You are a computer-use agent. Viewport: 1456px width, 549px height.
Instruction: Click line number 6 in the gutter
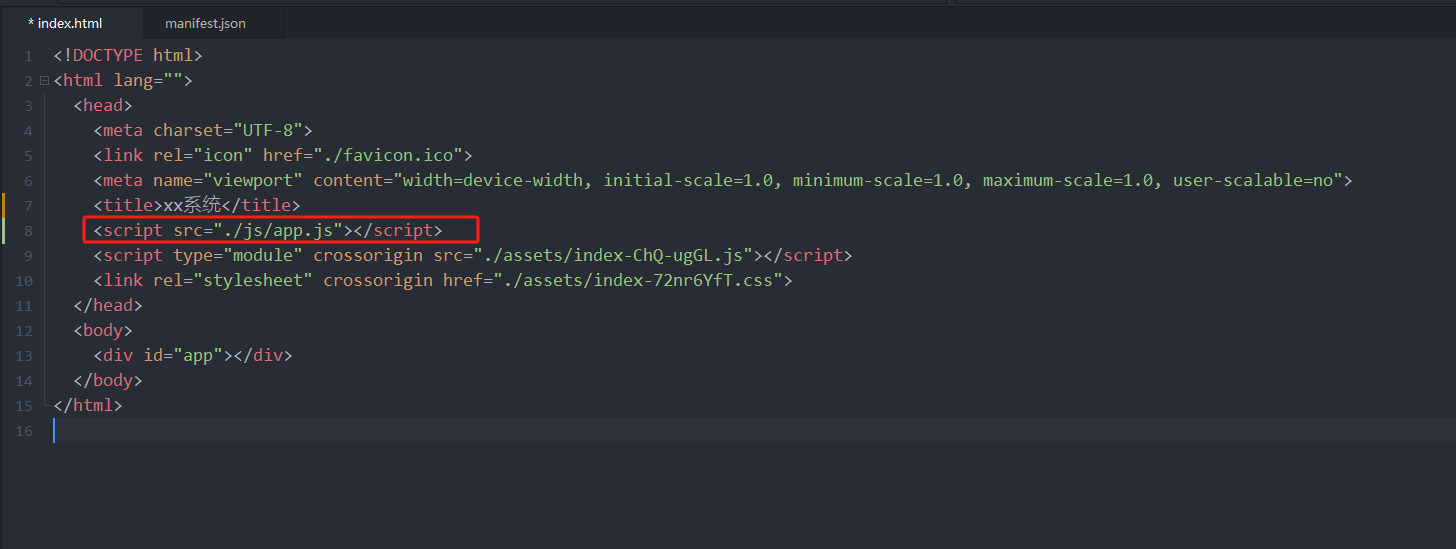pyautogui.click(x=28, y=181)
